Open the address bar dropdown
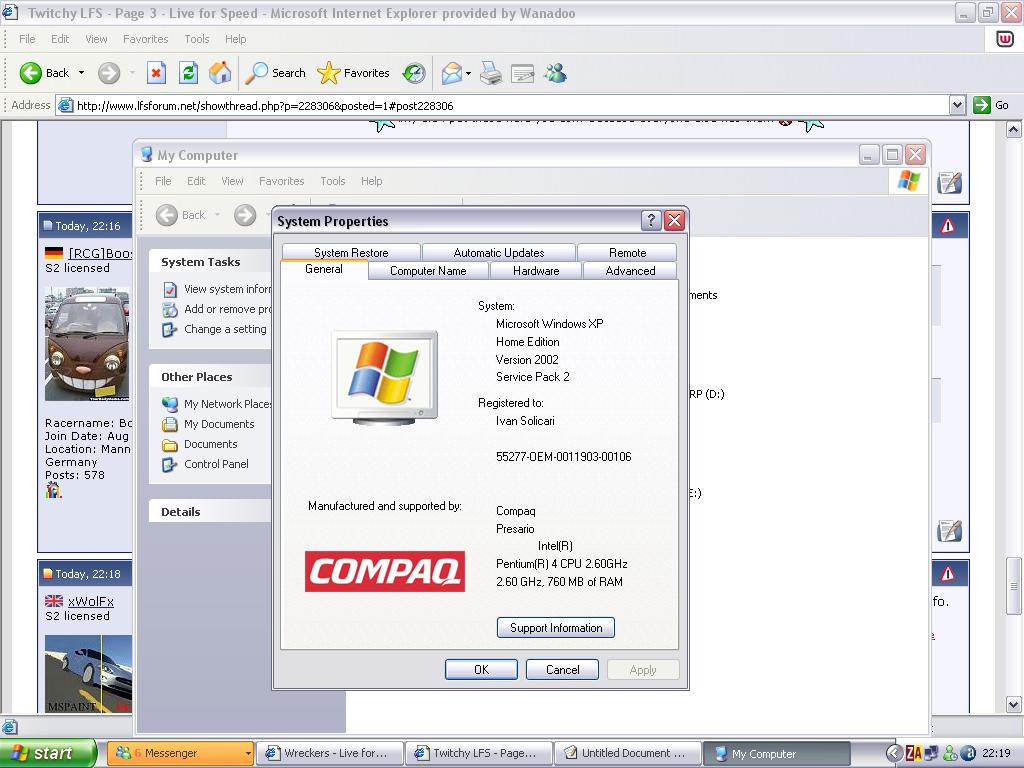Image resolution: width=1024 pixels, height=768 pixels. coord(957,105)
